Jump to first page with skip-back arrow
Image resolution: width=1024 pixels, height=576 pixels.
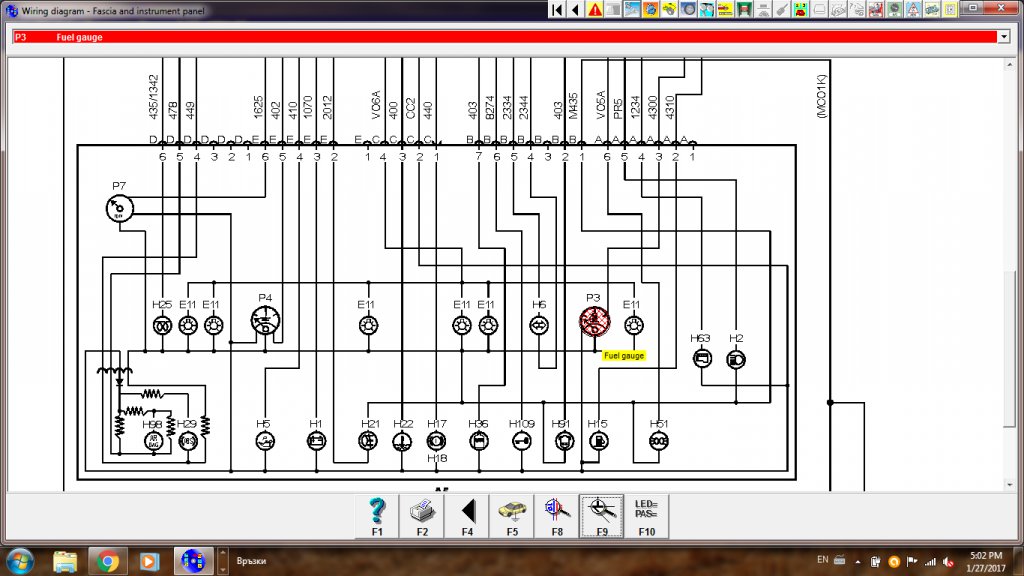[x=556, y=9]
